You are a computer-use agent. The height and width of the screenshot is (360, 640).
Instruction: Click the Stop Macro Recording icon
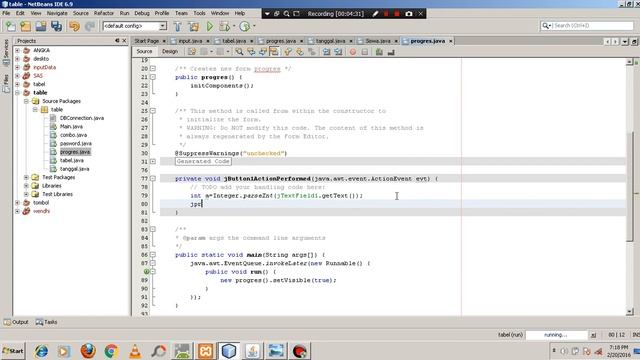[364, 52]
